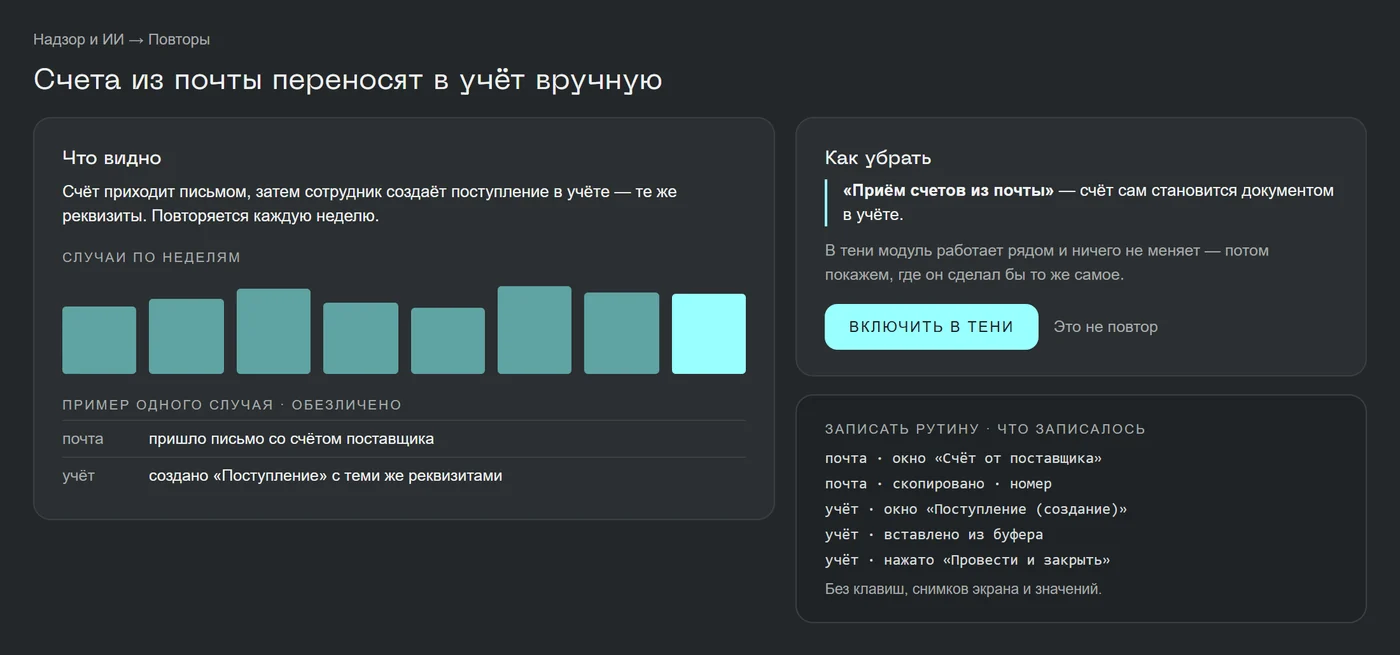Click row «создано «Поступление» с теми же реквизитами»

point(404,476)
